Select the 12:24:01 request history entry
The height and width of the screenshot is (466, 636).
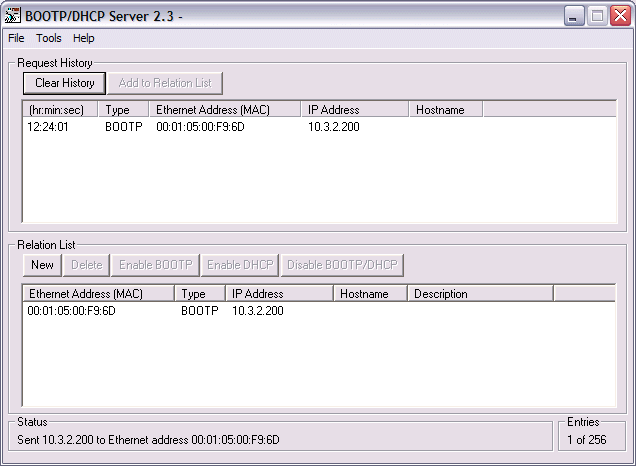(48, 127)
